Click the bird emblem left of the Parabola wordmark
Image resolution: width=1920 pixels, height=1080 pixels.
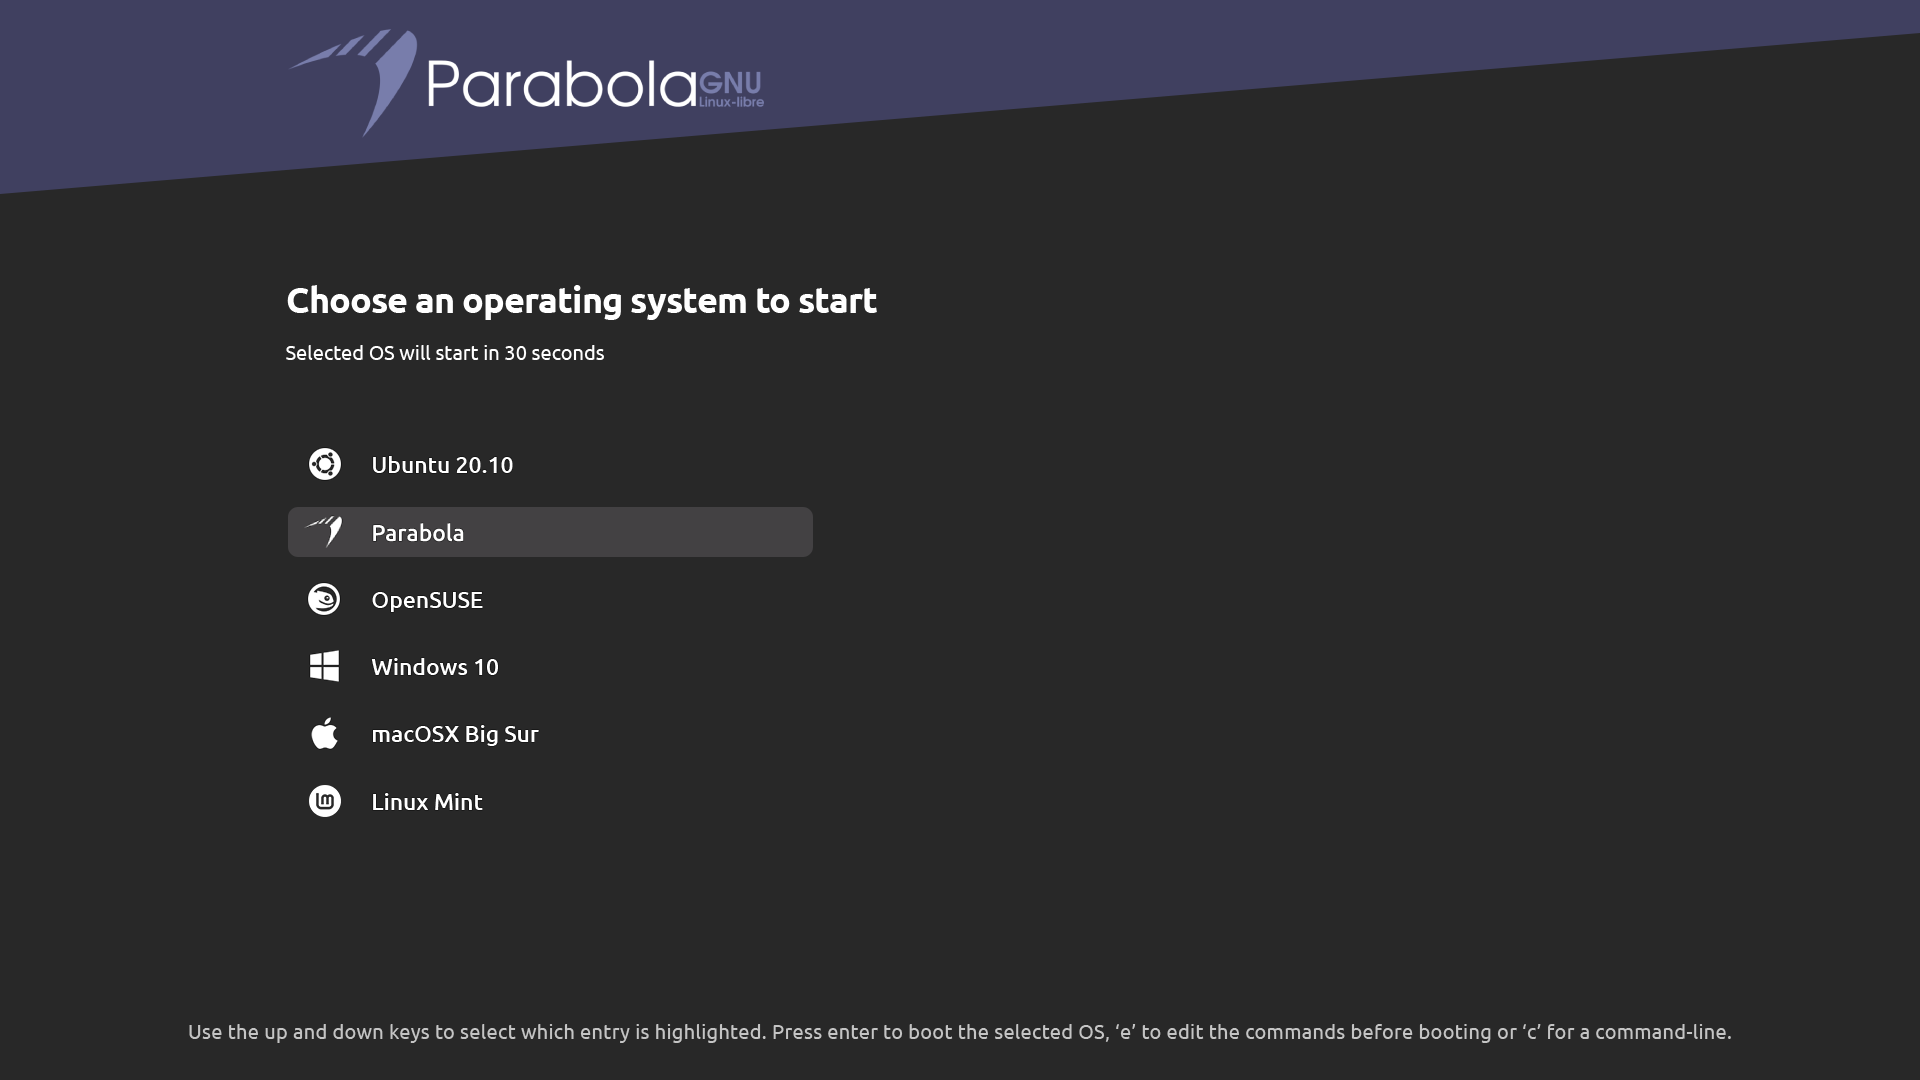pos(353,83)
